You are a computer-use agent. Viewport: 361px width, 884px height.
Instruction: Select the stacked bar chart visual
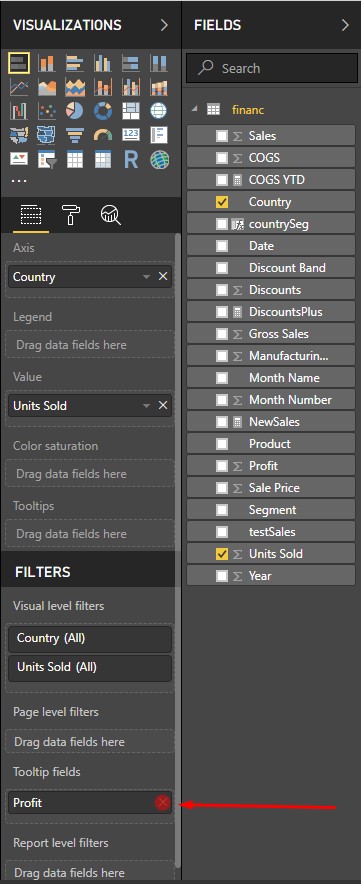[19, 64]
